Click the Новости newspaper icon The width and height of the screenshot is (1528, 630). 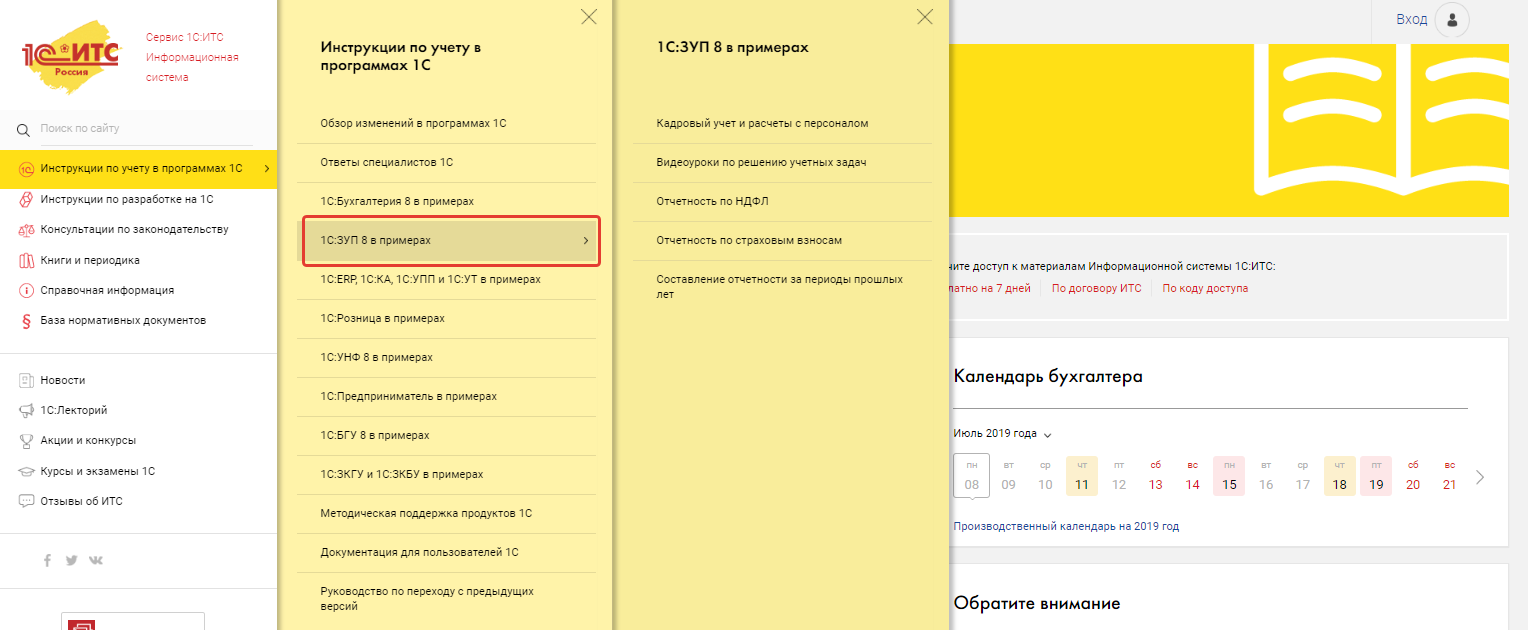pyautogui.click(x=27, y=381)
